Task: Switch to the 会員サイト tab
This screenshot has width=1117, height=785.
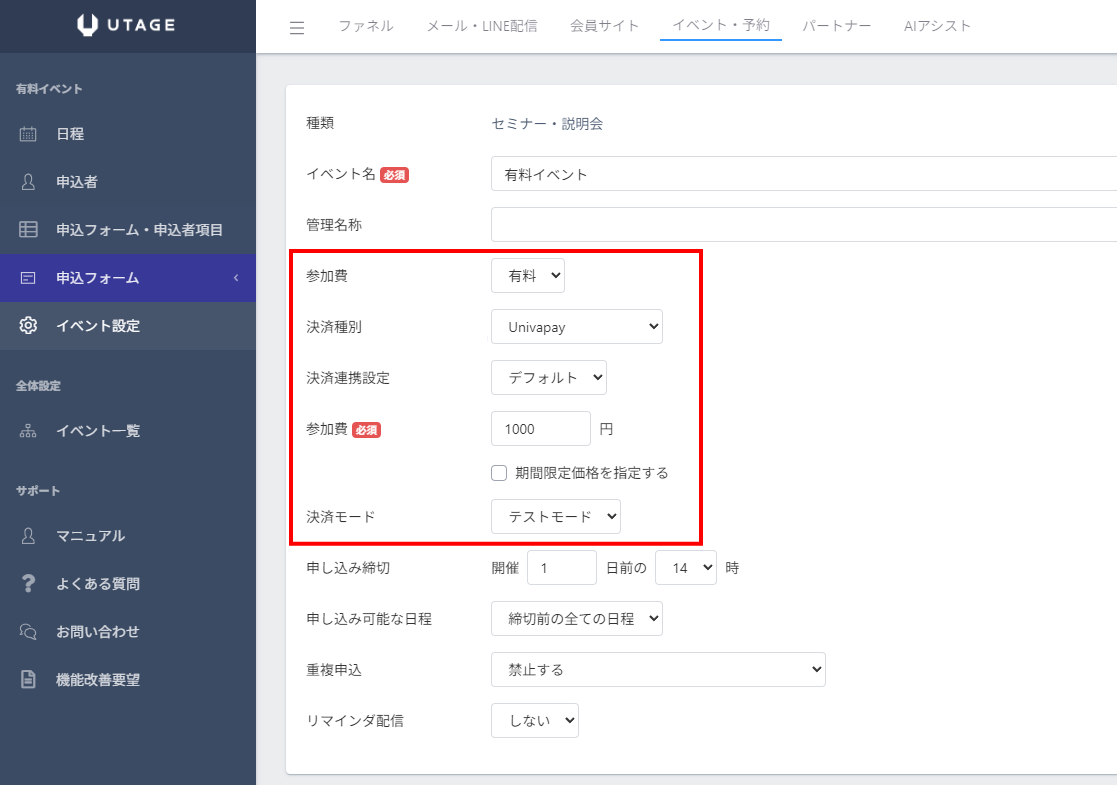Action: tap(604, 26)
